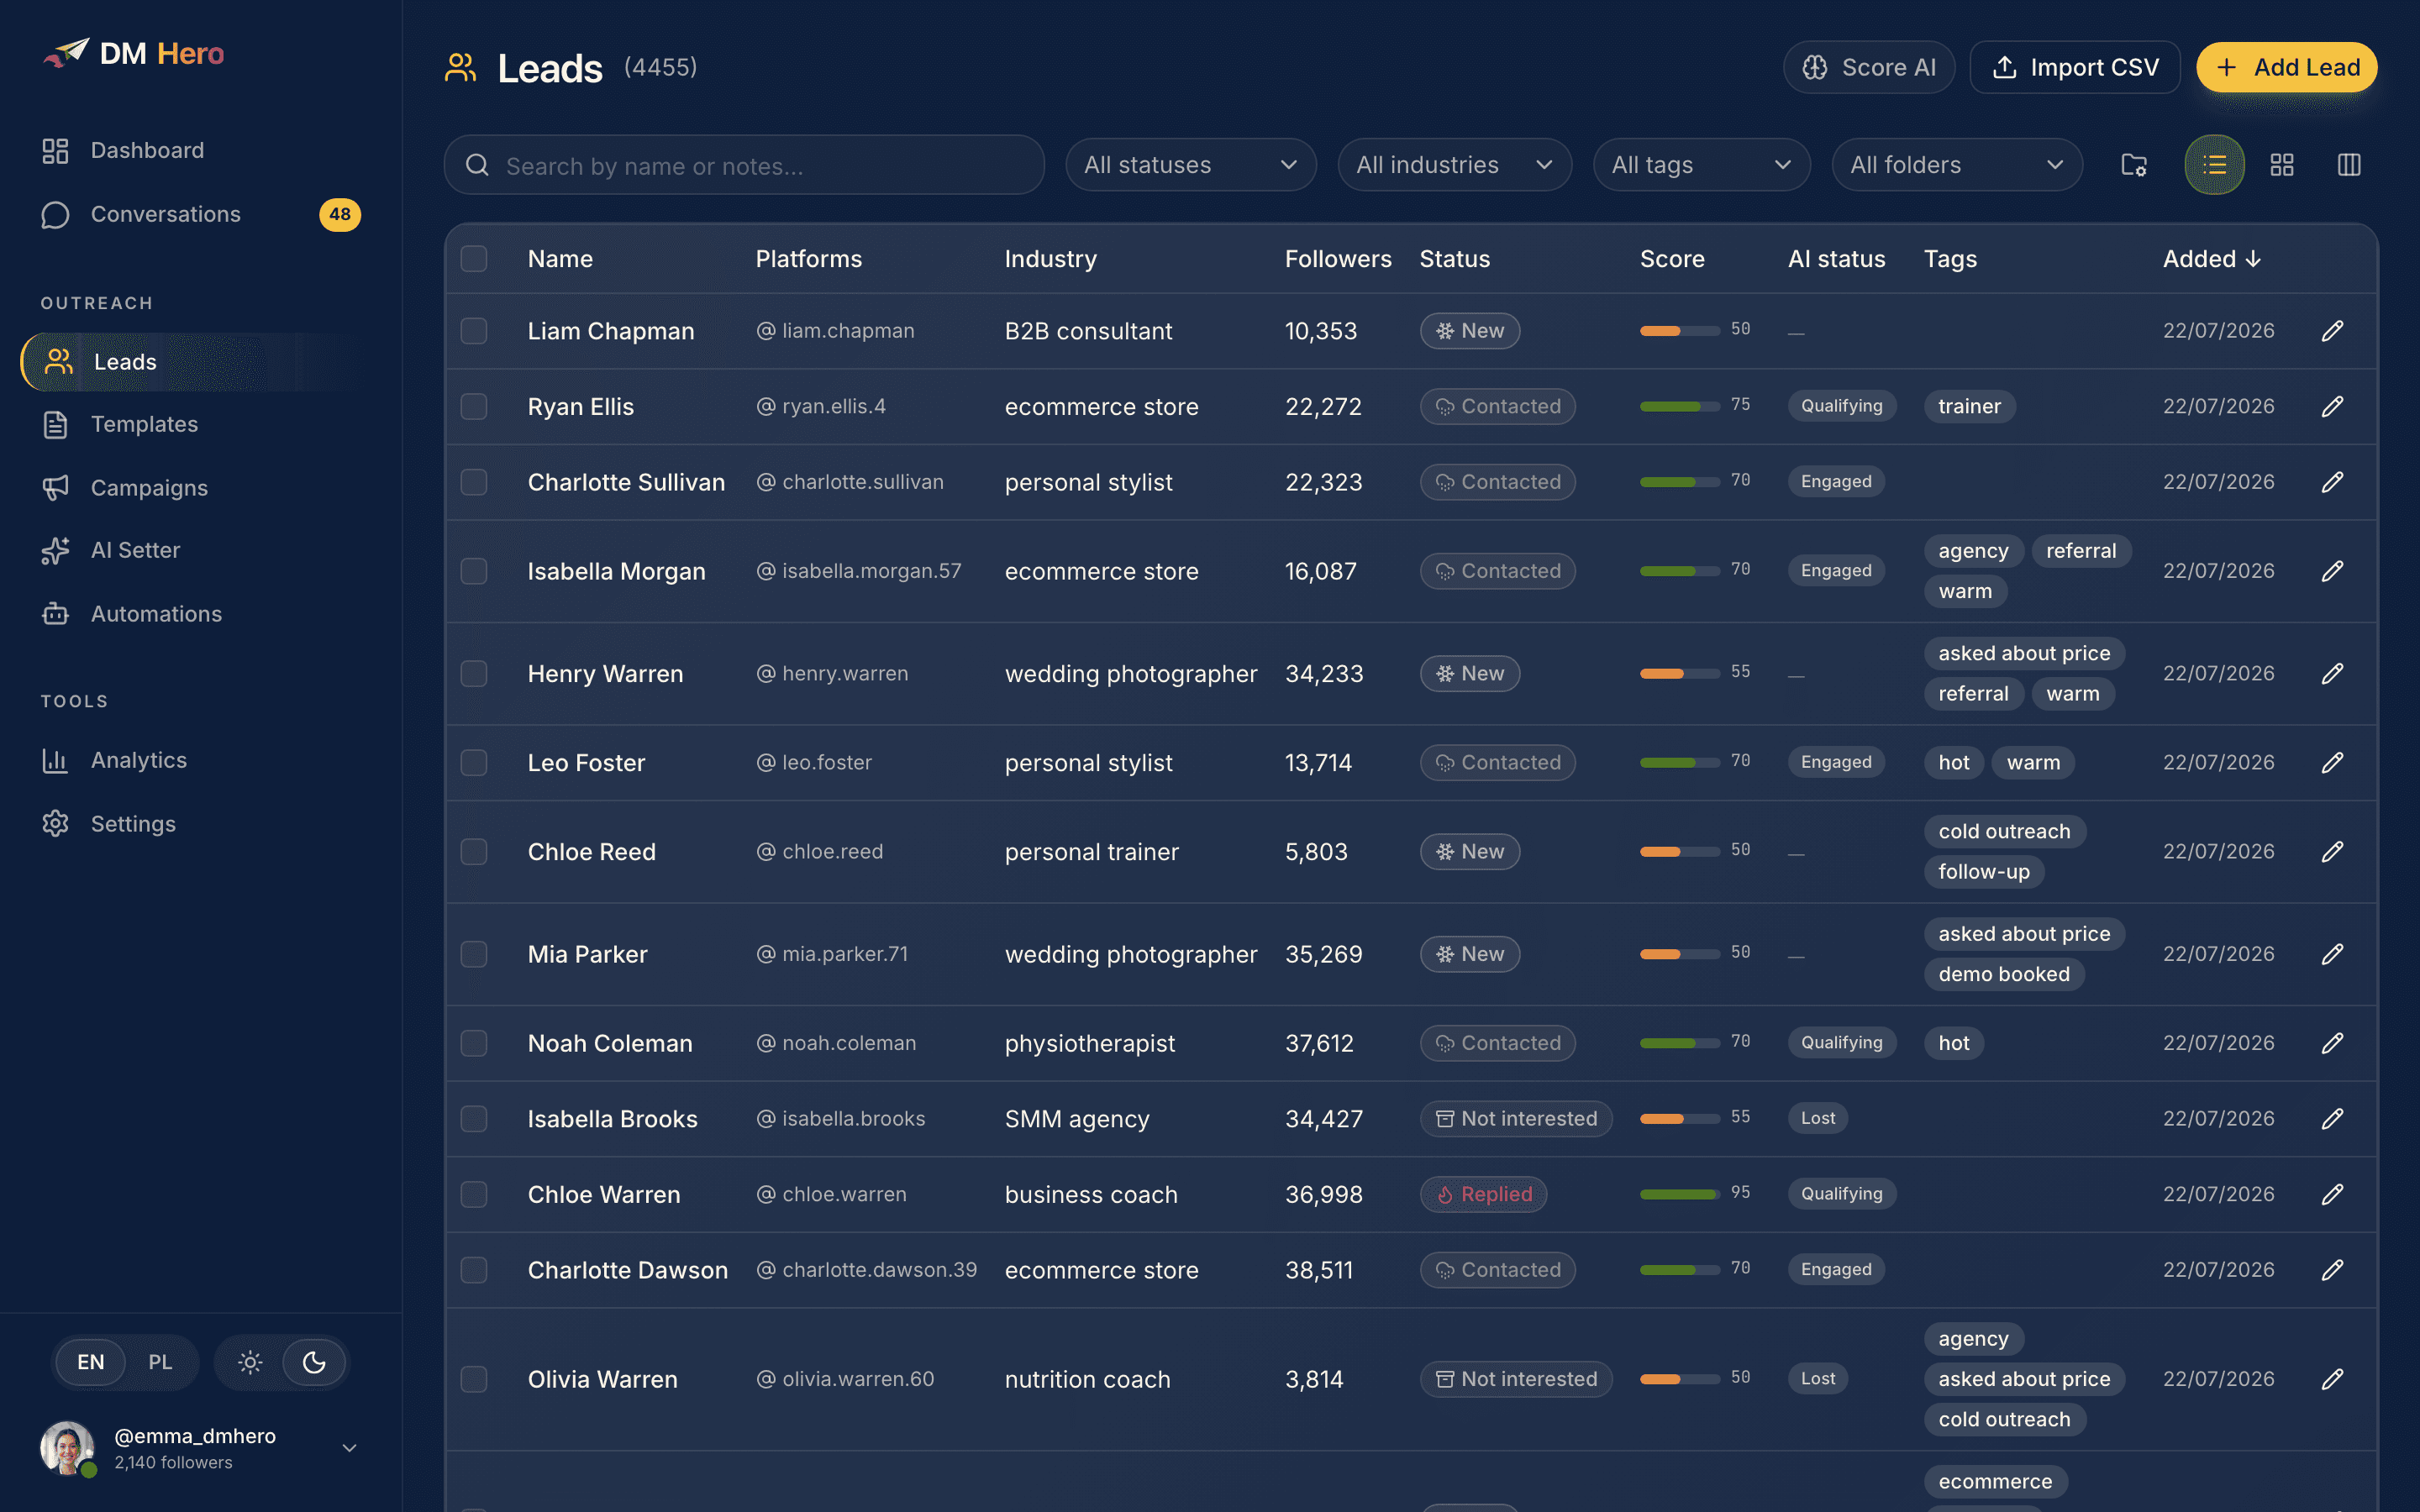Screen dimensions: 2420x1512
Task: Edit Charlotte Dawson with pencil icon
Action: (2332, 1270)
